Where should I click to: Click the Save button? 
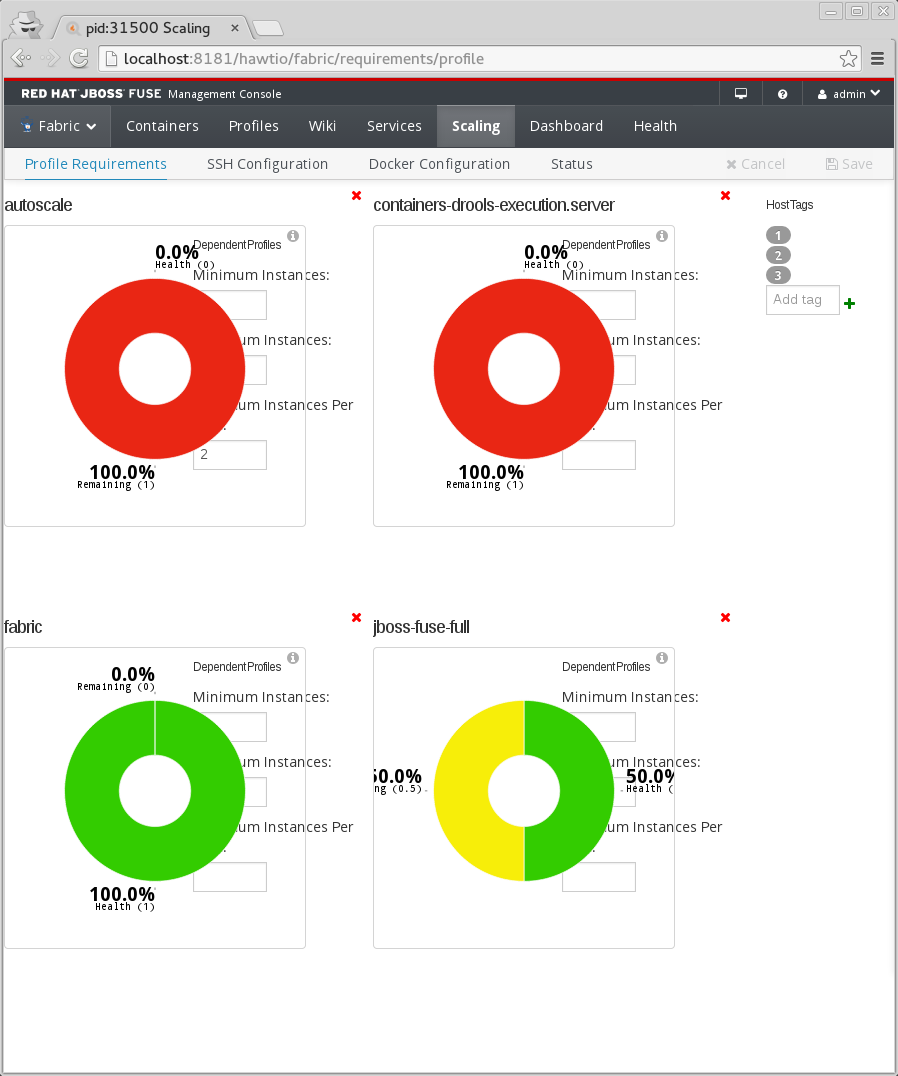[849, 164]
